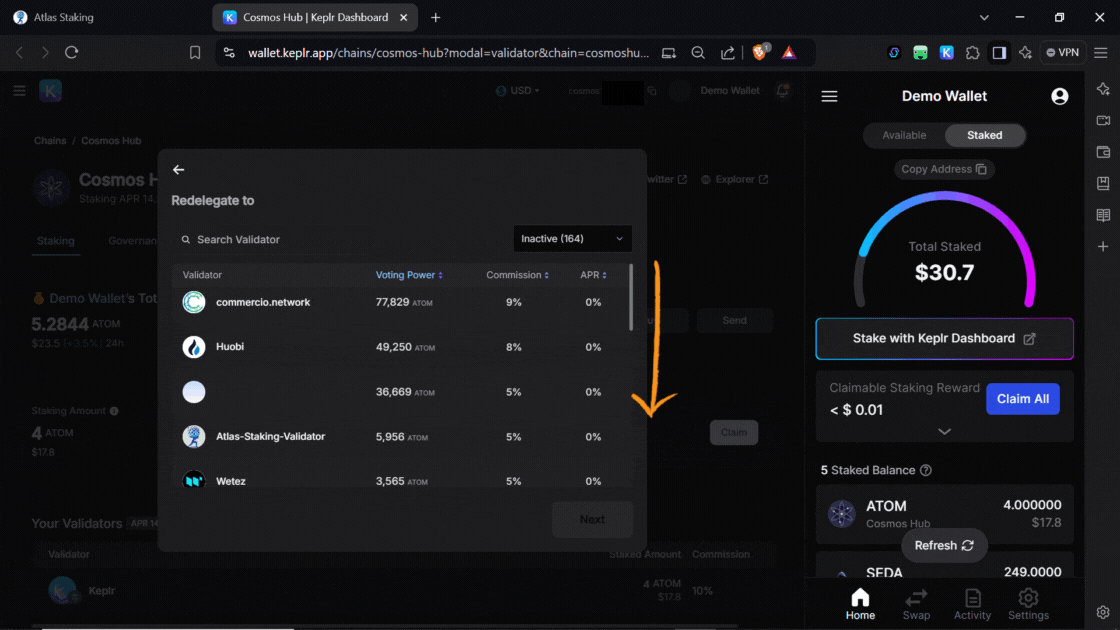Open the wallet account profile icon
This screenshot has width=1120, height=630.
tap(1060, 96)
